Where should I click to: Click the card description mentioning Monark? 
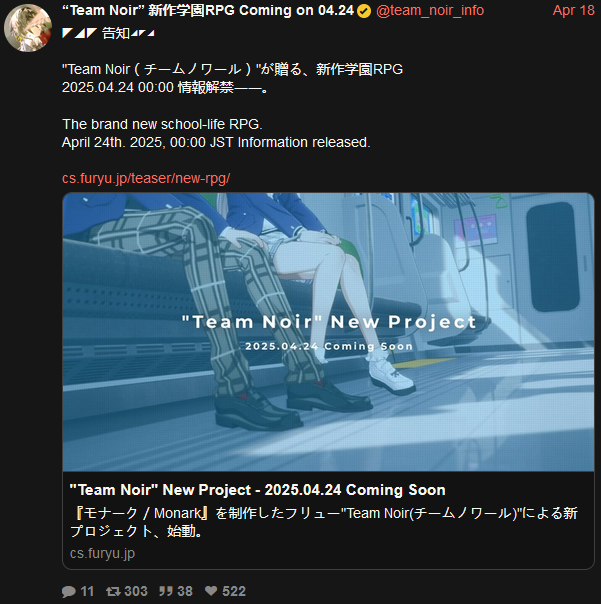[324, 522]
